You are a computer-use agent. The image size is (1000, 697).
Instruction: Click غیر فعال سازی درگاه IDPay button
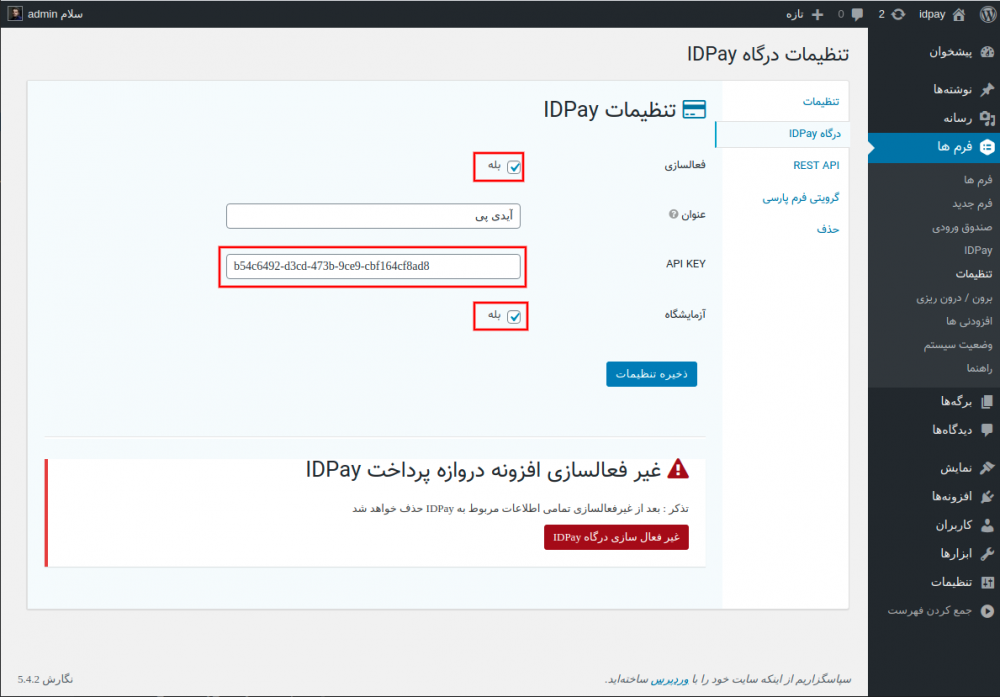[616, 537]
